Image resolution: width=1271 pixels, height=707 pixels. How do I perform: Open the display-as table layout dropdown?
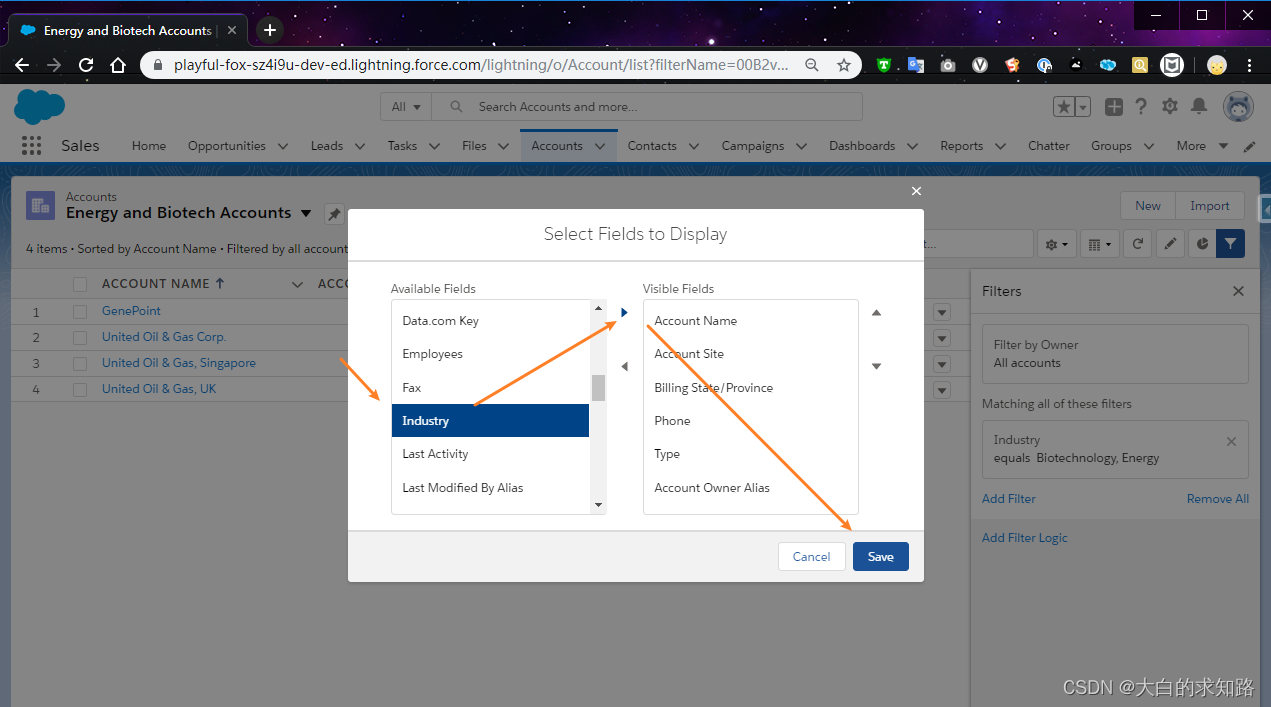click(1099, 243)
